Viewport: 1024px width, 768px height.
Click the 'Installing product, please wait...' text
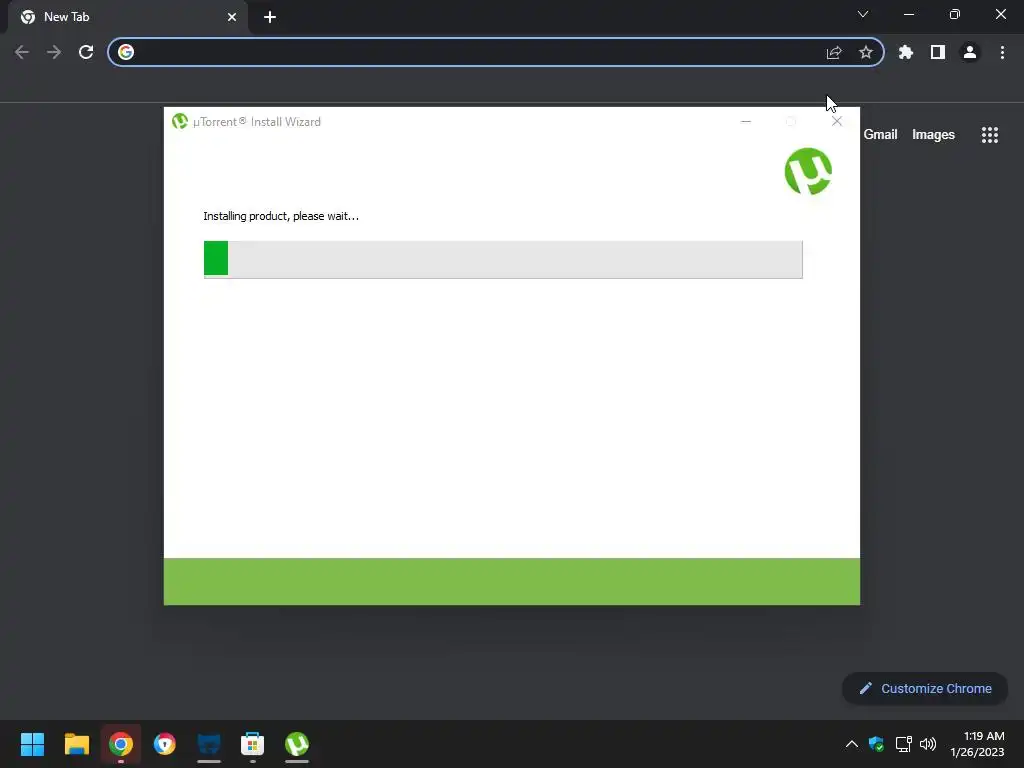coord(281,216)
